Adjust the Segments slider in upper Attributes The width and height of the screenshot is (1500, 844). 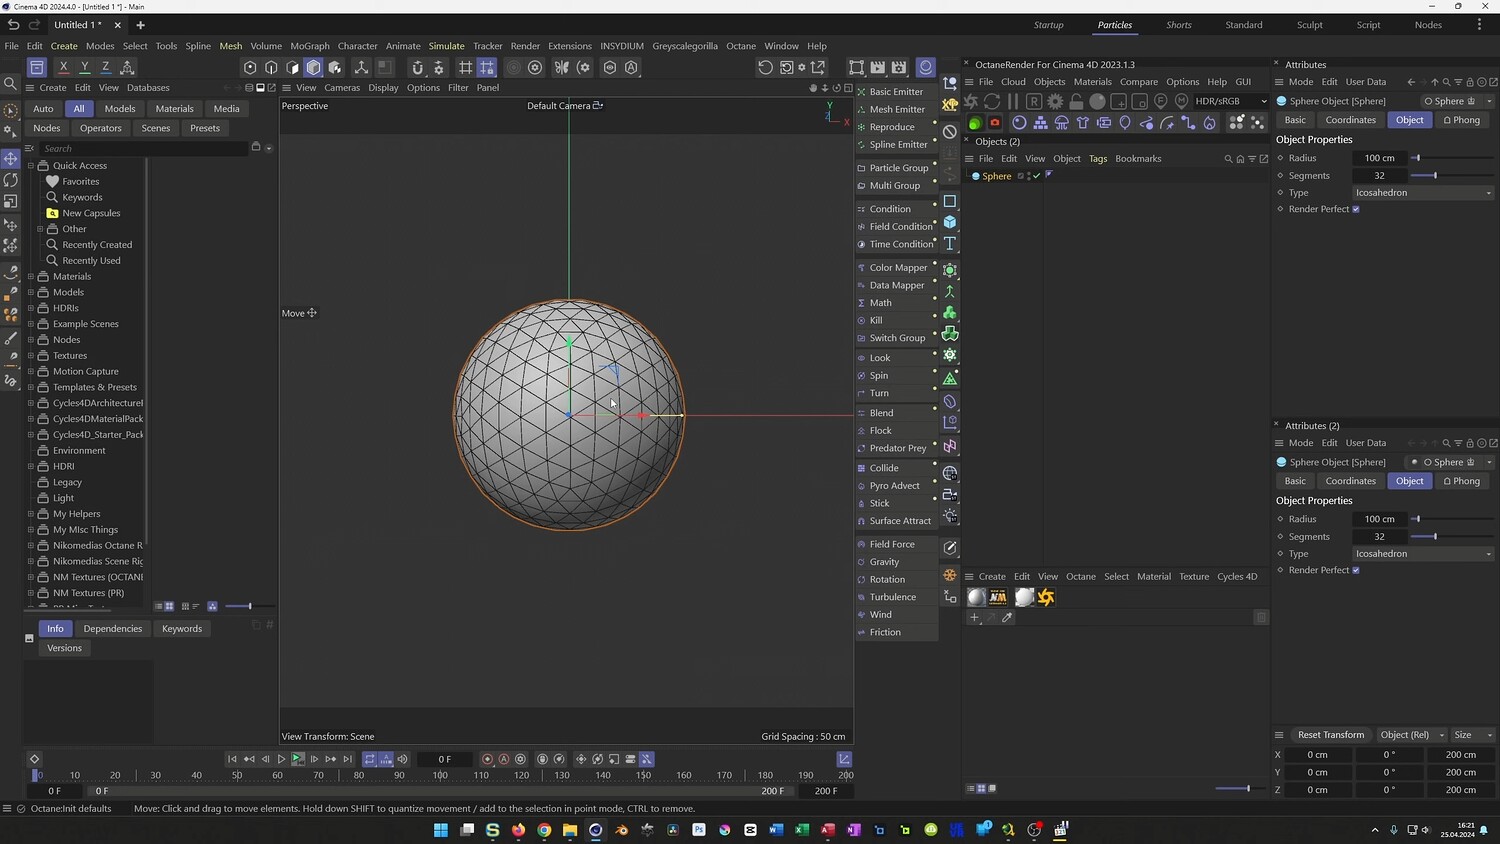[x=1435, y=176]
